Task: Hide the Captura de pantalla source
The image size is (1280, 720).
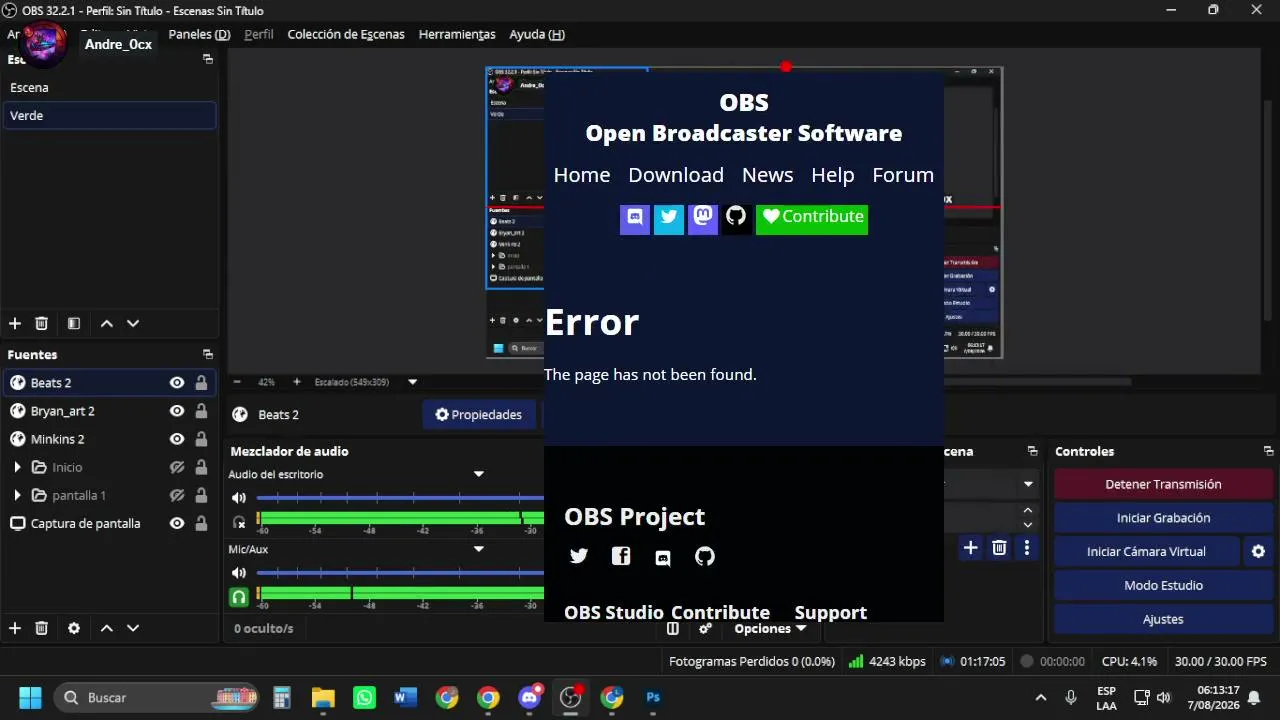Action: [177, 523]
